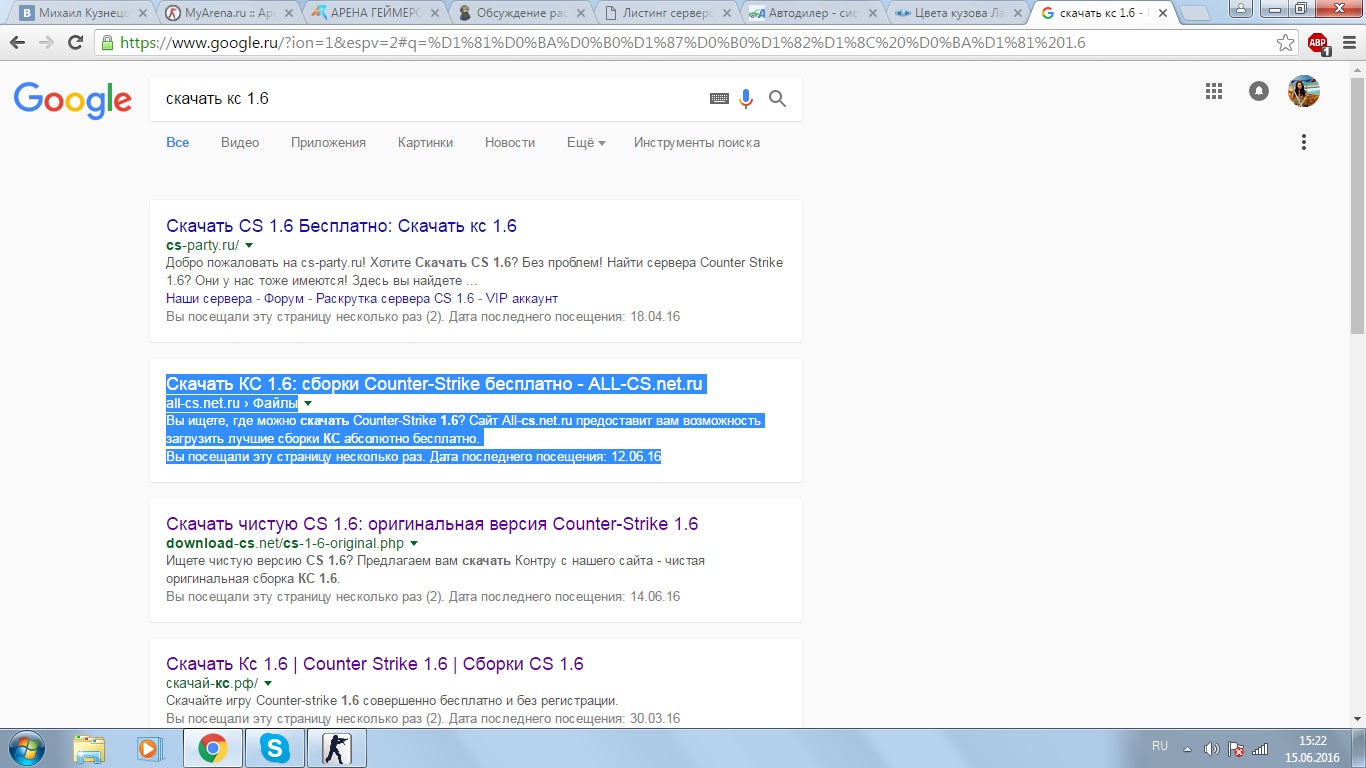The width and height of the screenshot is (1366, 768).
Task: Open Counter-Strike from the taskbar
Action: pyautogui.click(x=335, y=748)
